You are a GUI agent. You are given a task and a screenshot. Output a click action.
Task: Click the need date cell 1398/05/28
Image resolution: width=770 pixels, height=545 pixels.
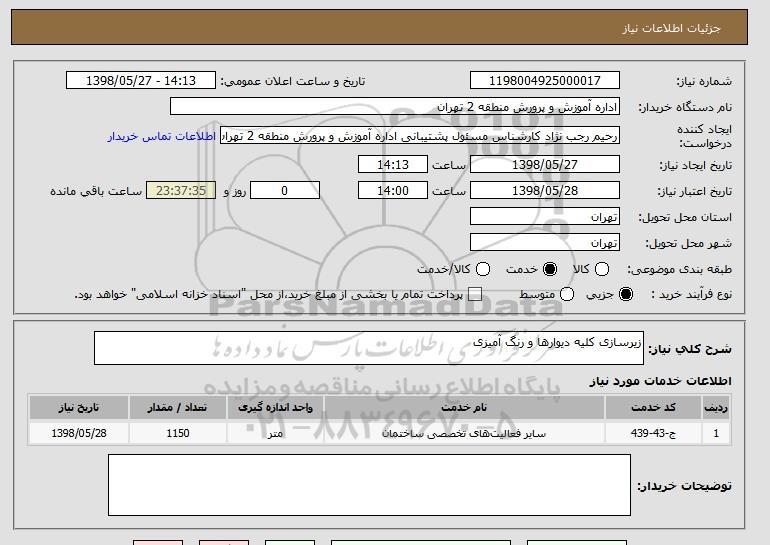[x=79, y=433]
